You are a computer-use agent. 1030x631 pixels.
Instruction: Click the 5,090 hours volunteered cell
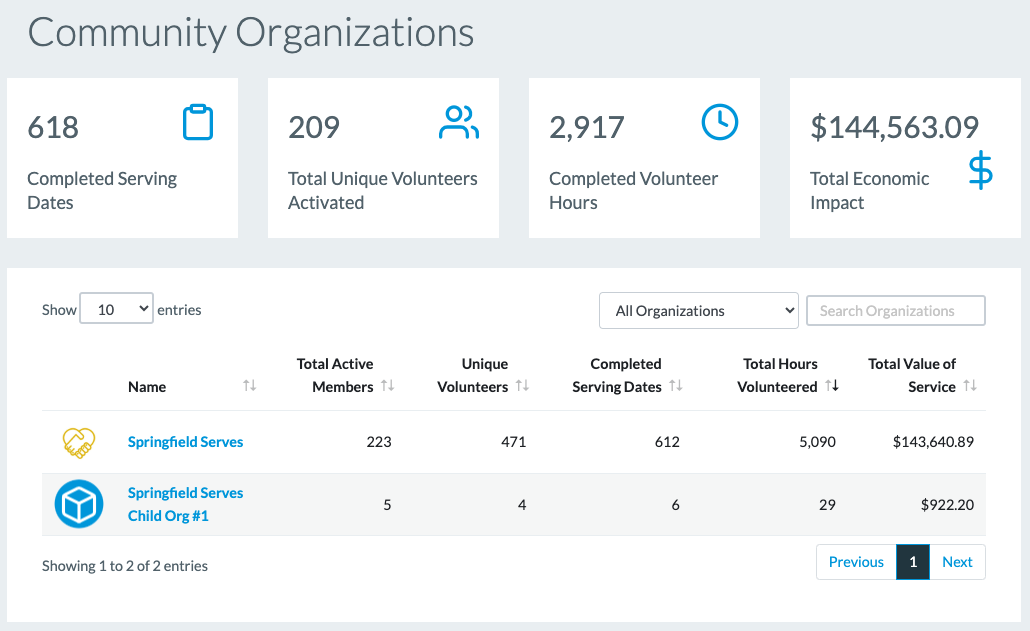point(818,442)
